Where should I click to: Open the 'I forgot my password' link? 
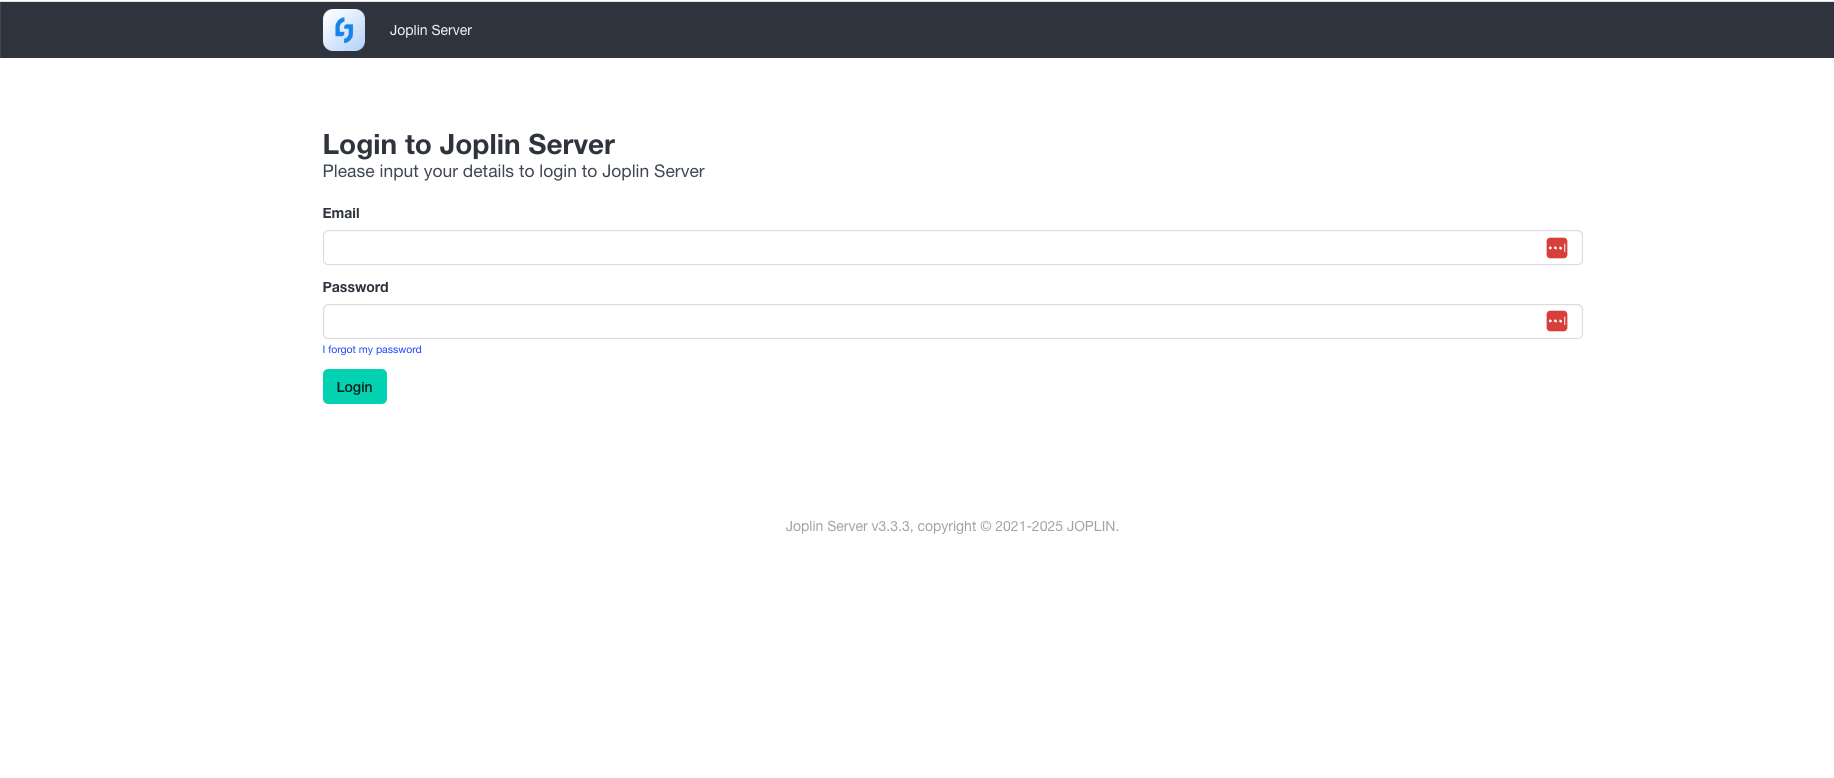pos(372,350)
